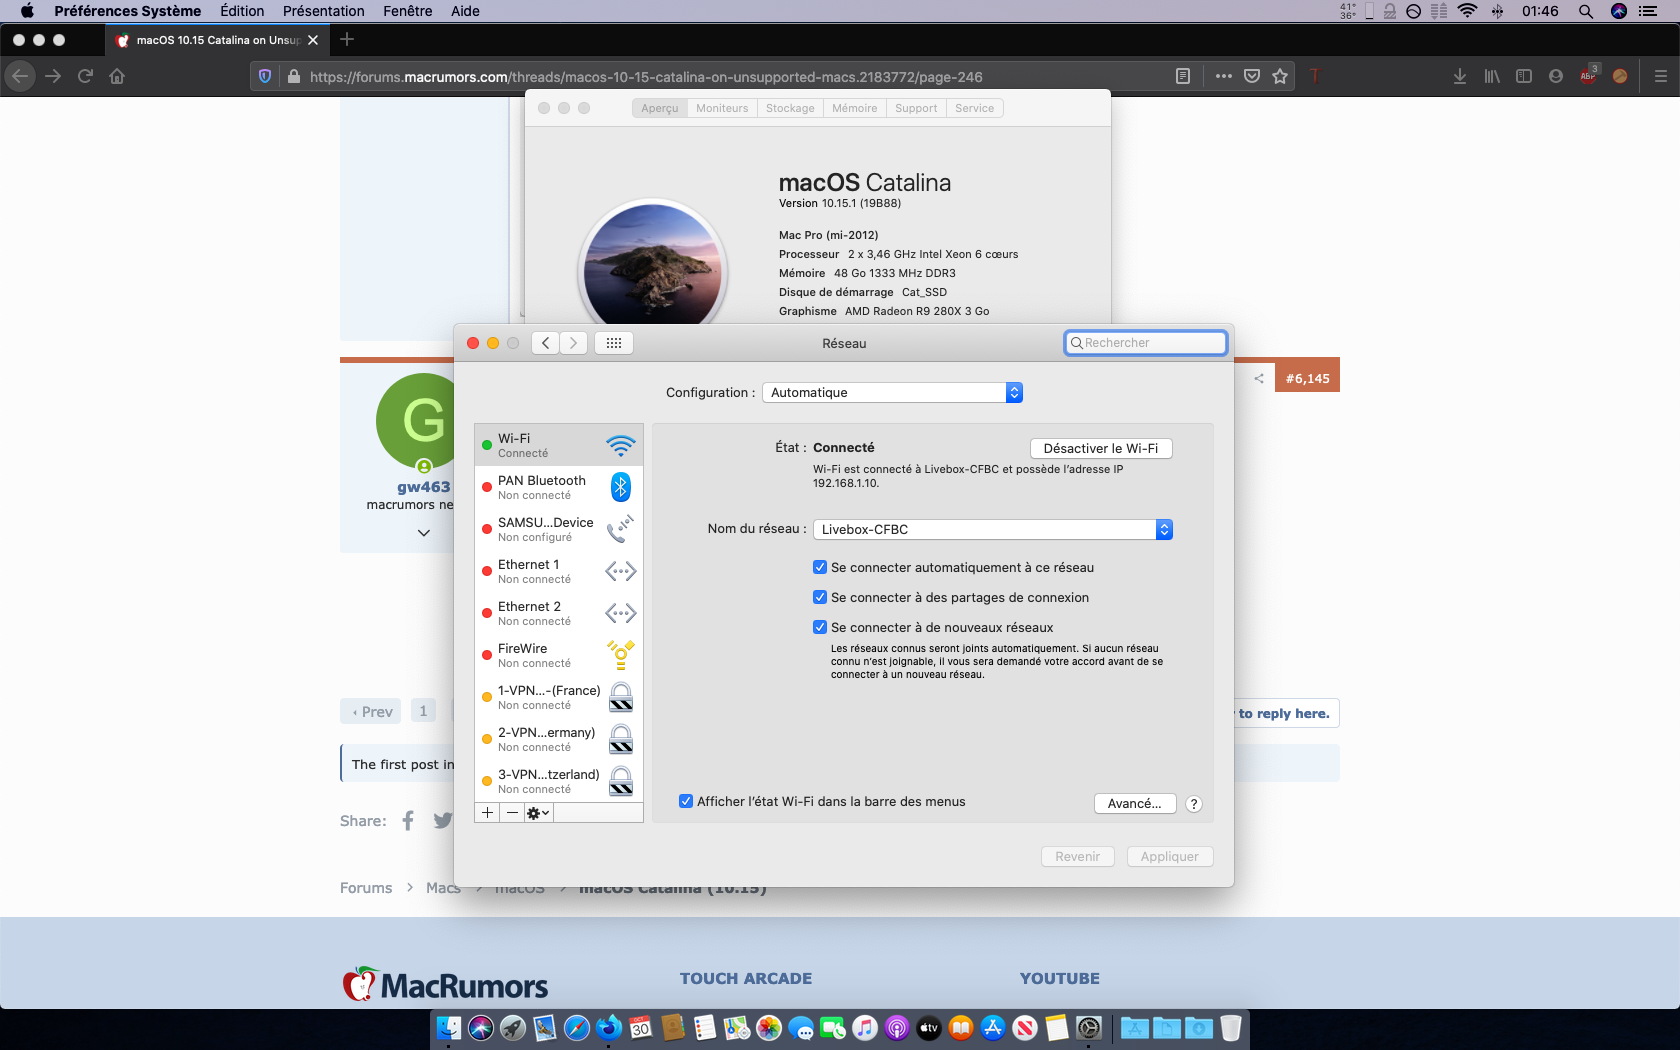Toggle 'Se connecter automatiquement à ce réseau'
1680x1050 pixels.
click(x=820, y=567)
